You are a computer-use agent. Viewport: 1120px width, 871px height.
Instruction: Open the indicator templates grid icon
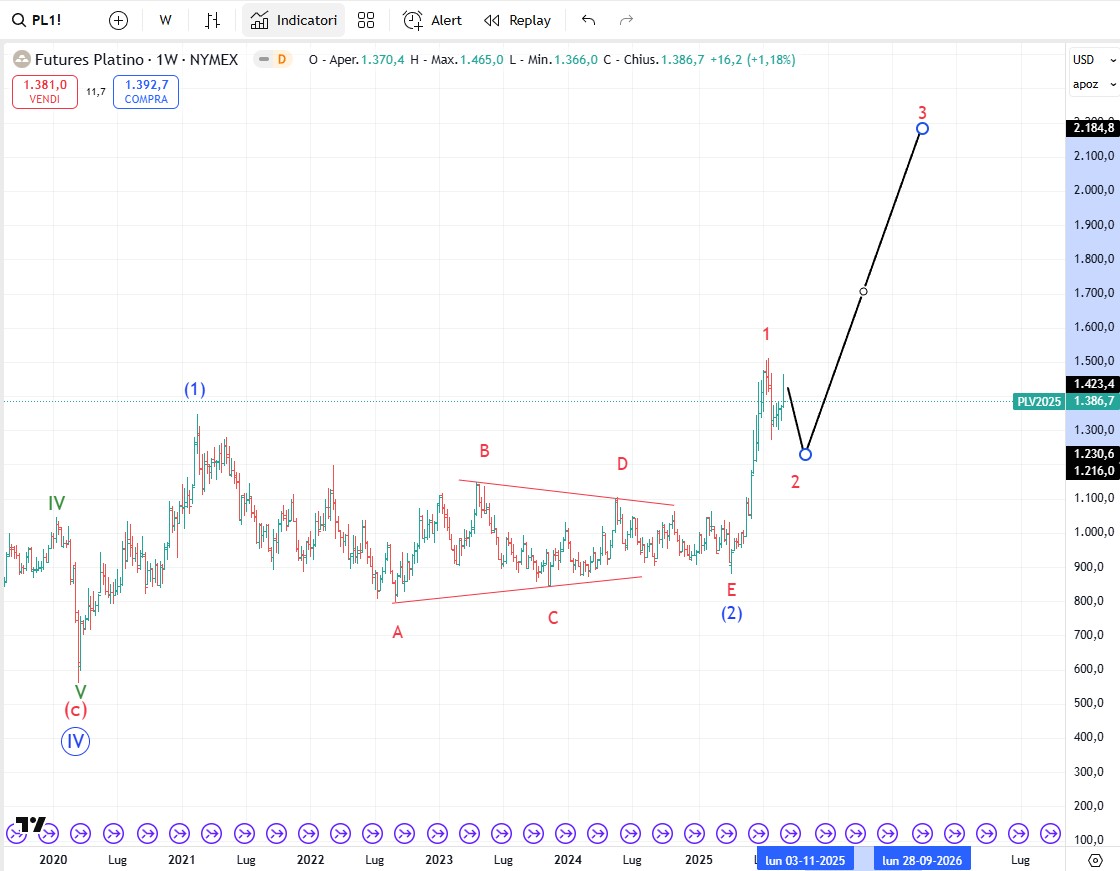(x=366, y=20)
